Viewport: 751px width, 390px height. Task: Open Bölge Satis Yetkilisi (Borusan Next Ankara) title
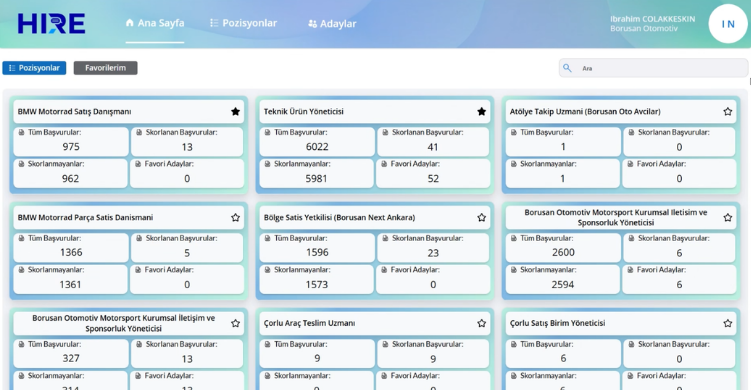coord(339,218)
